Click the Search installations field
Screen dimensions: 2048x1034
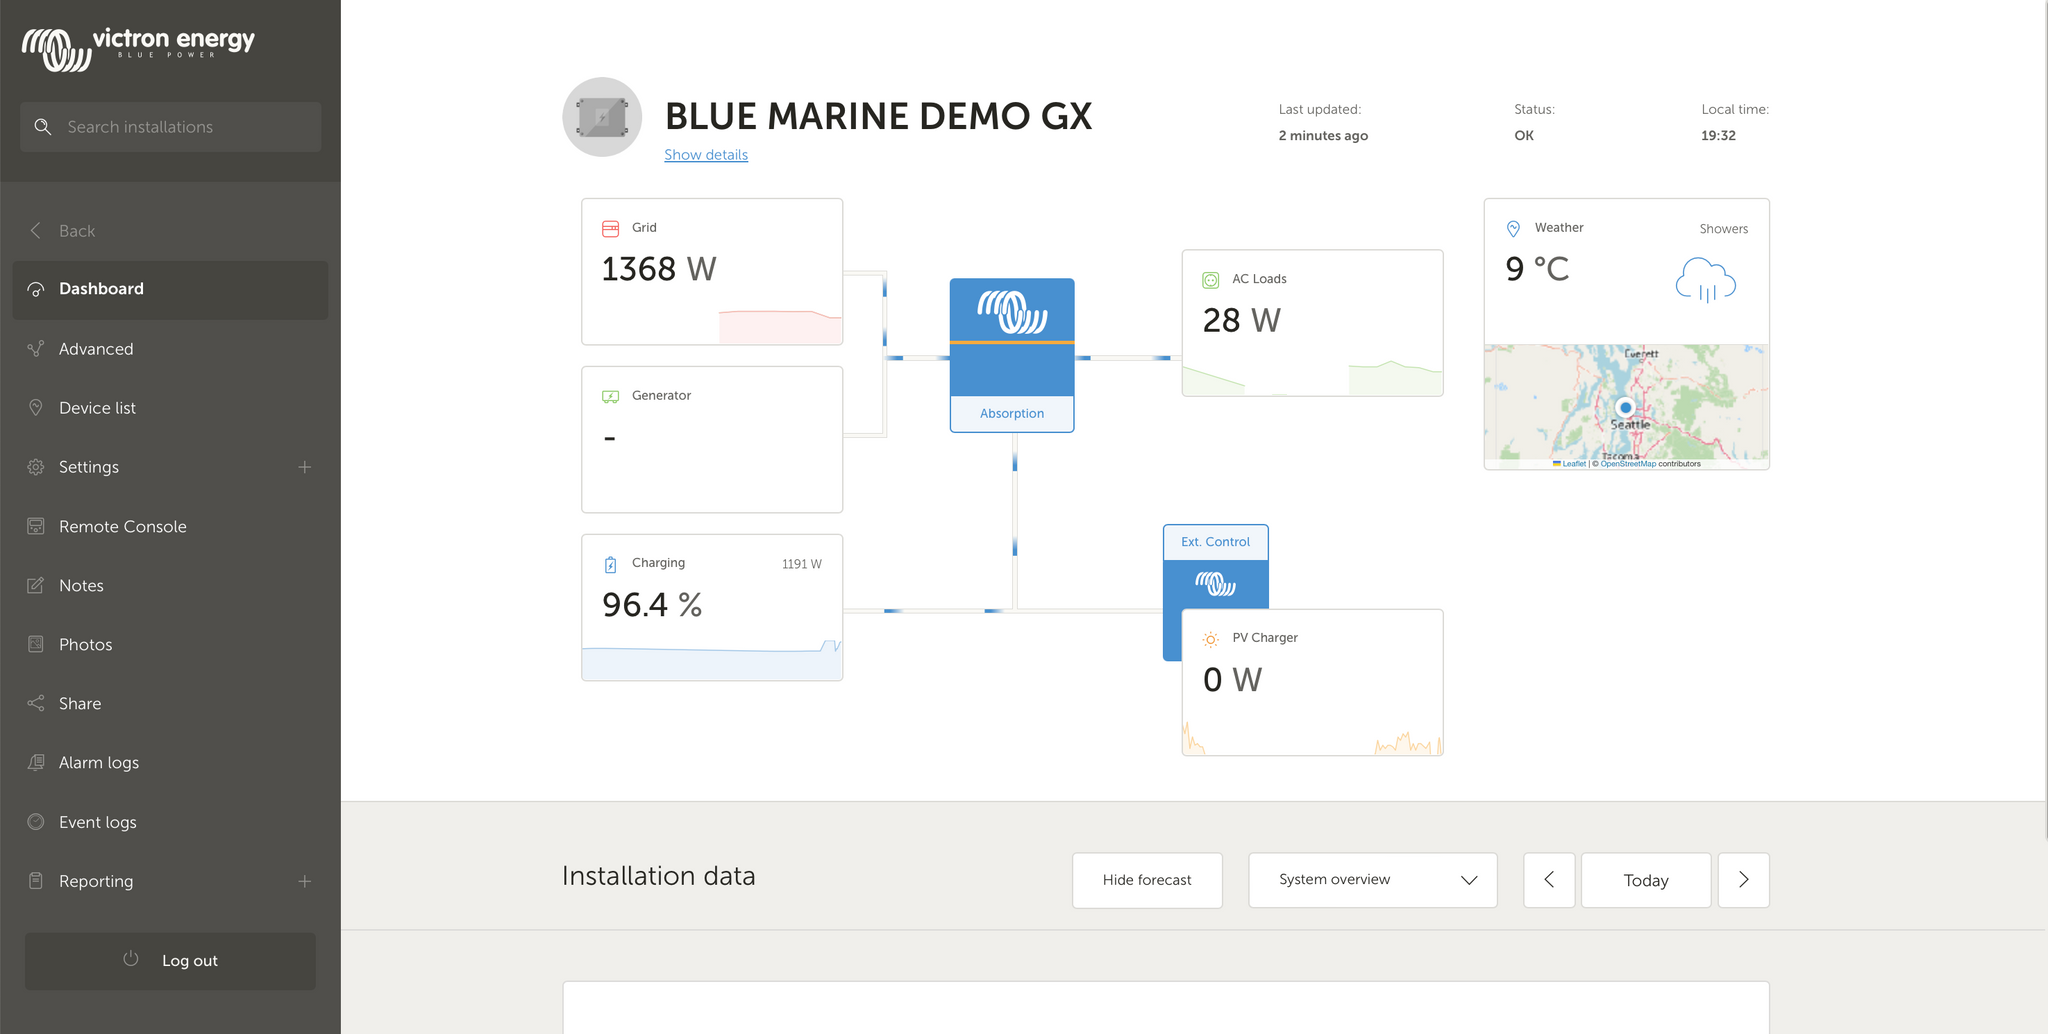[x=170, y=127]
